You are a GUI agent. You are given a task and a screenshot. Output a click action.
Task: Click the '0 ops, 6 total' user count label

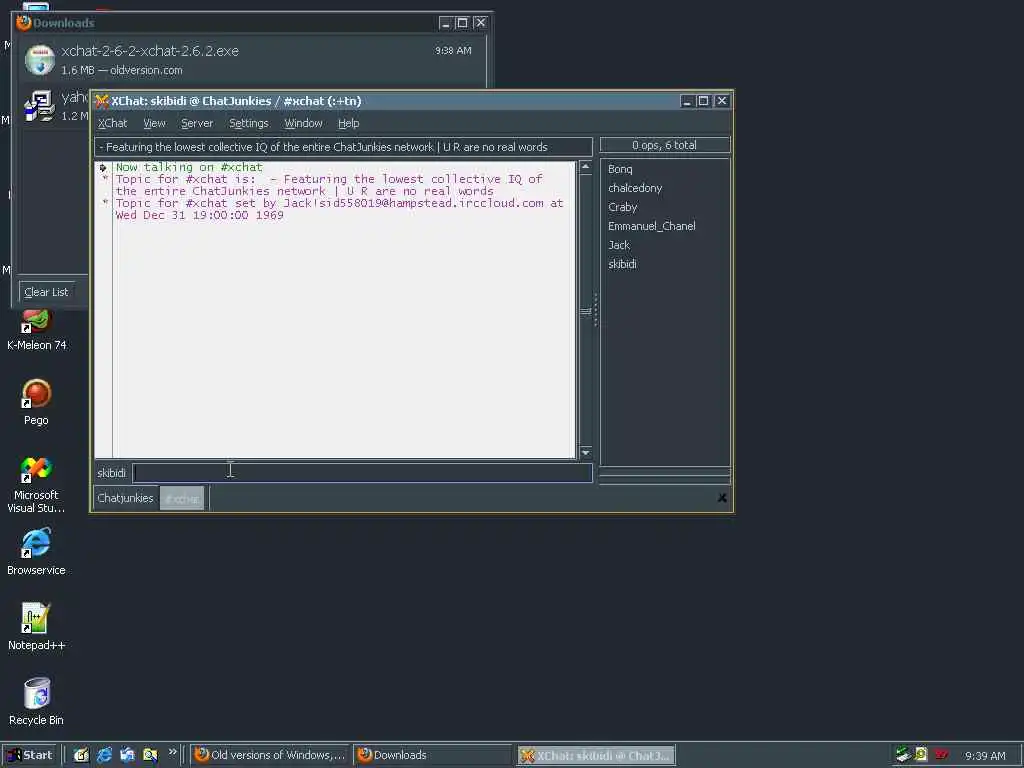[664, 145]
